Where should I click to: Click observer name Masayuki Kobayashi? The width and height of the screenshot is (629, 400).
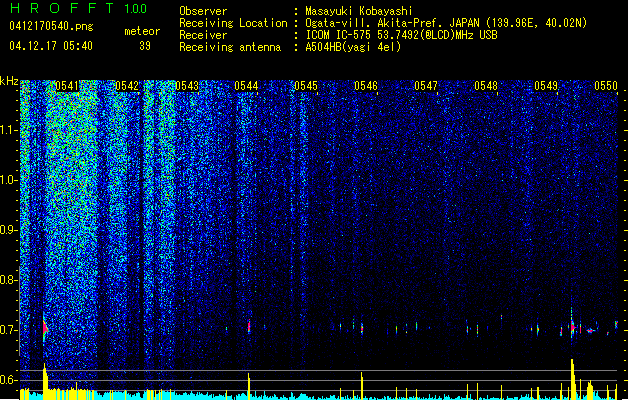[359, 11]
